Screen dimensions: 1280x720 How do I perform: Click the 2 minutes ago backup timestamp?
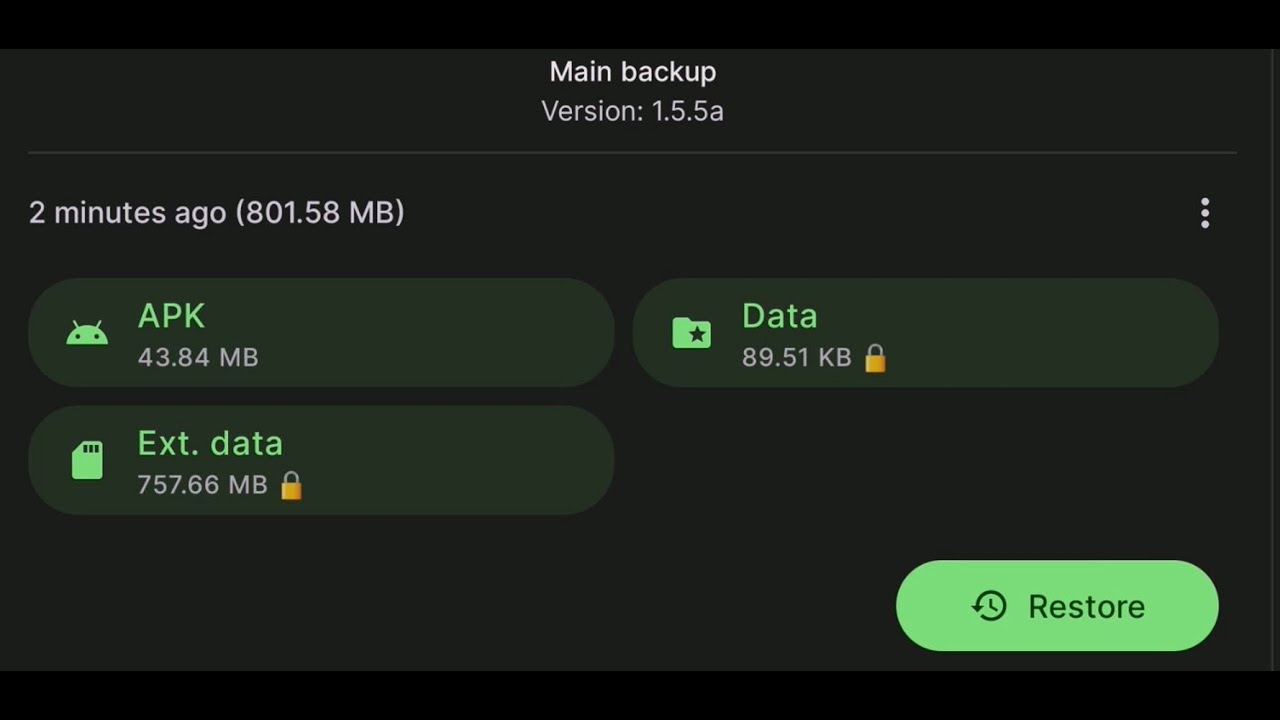(216, 213)
